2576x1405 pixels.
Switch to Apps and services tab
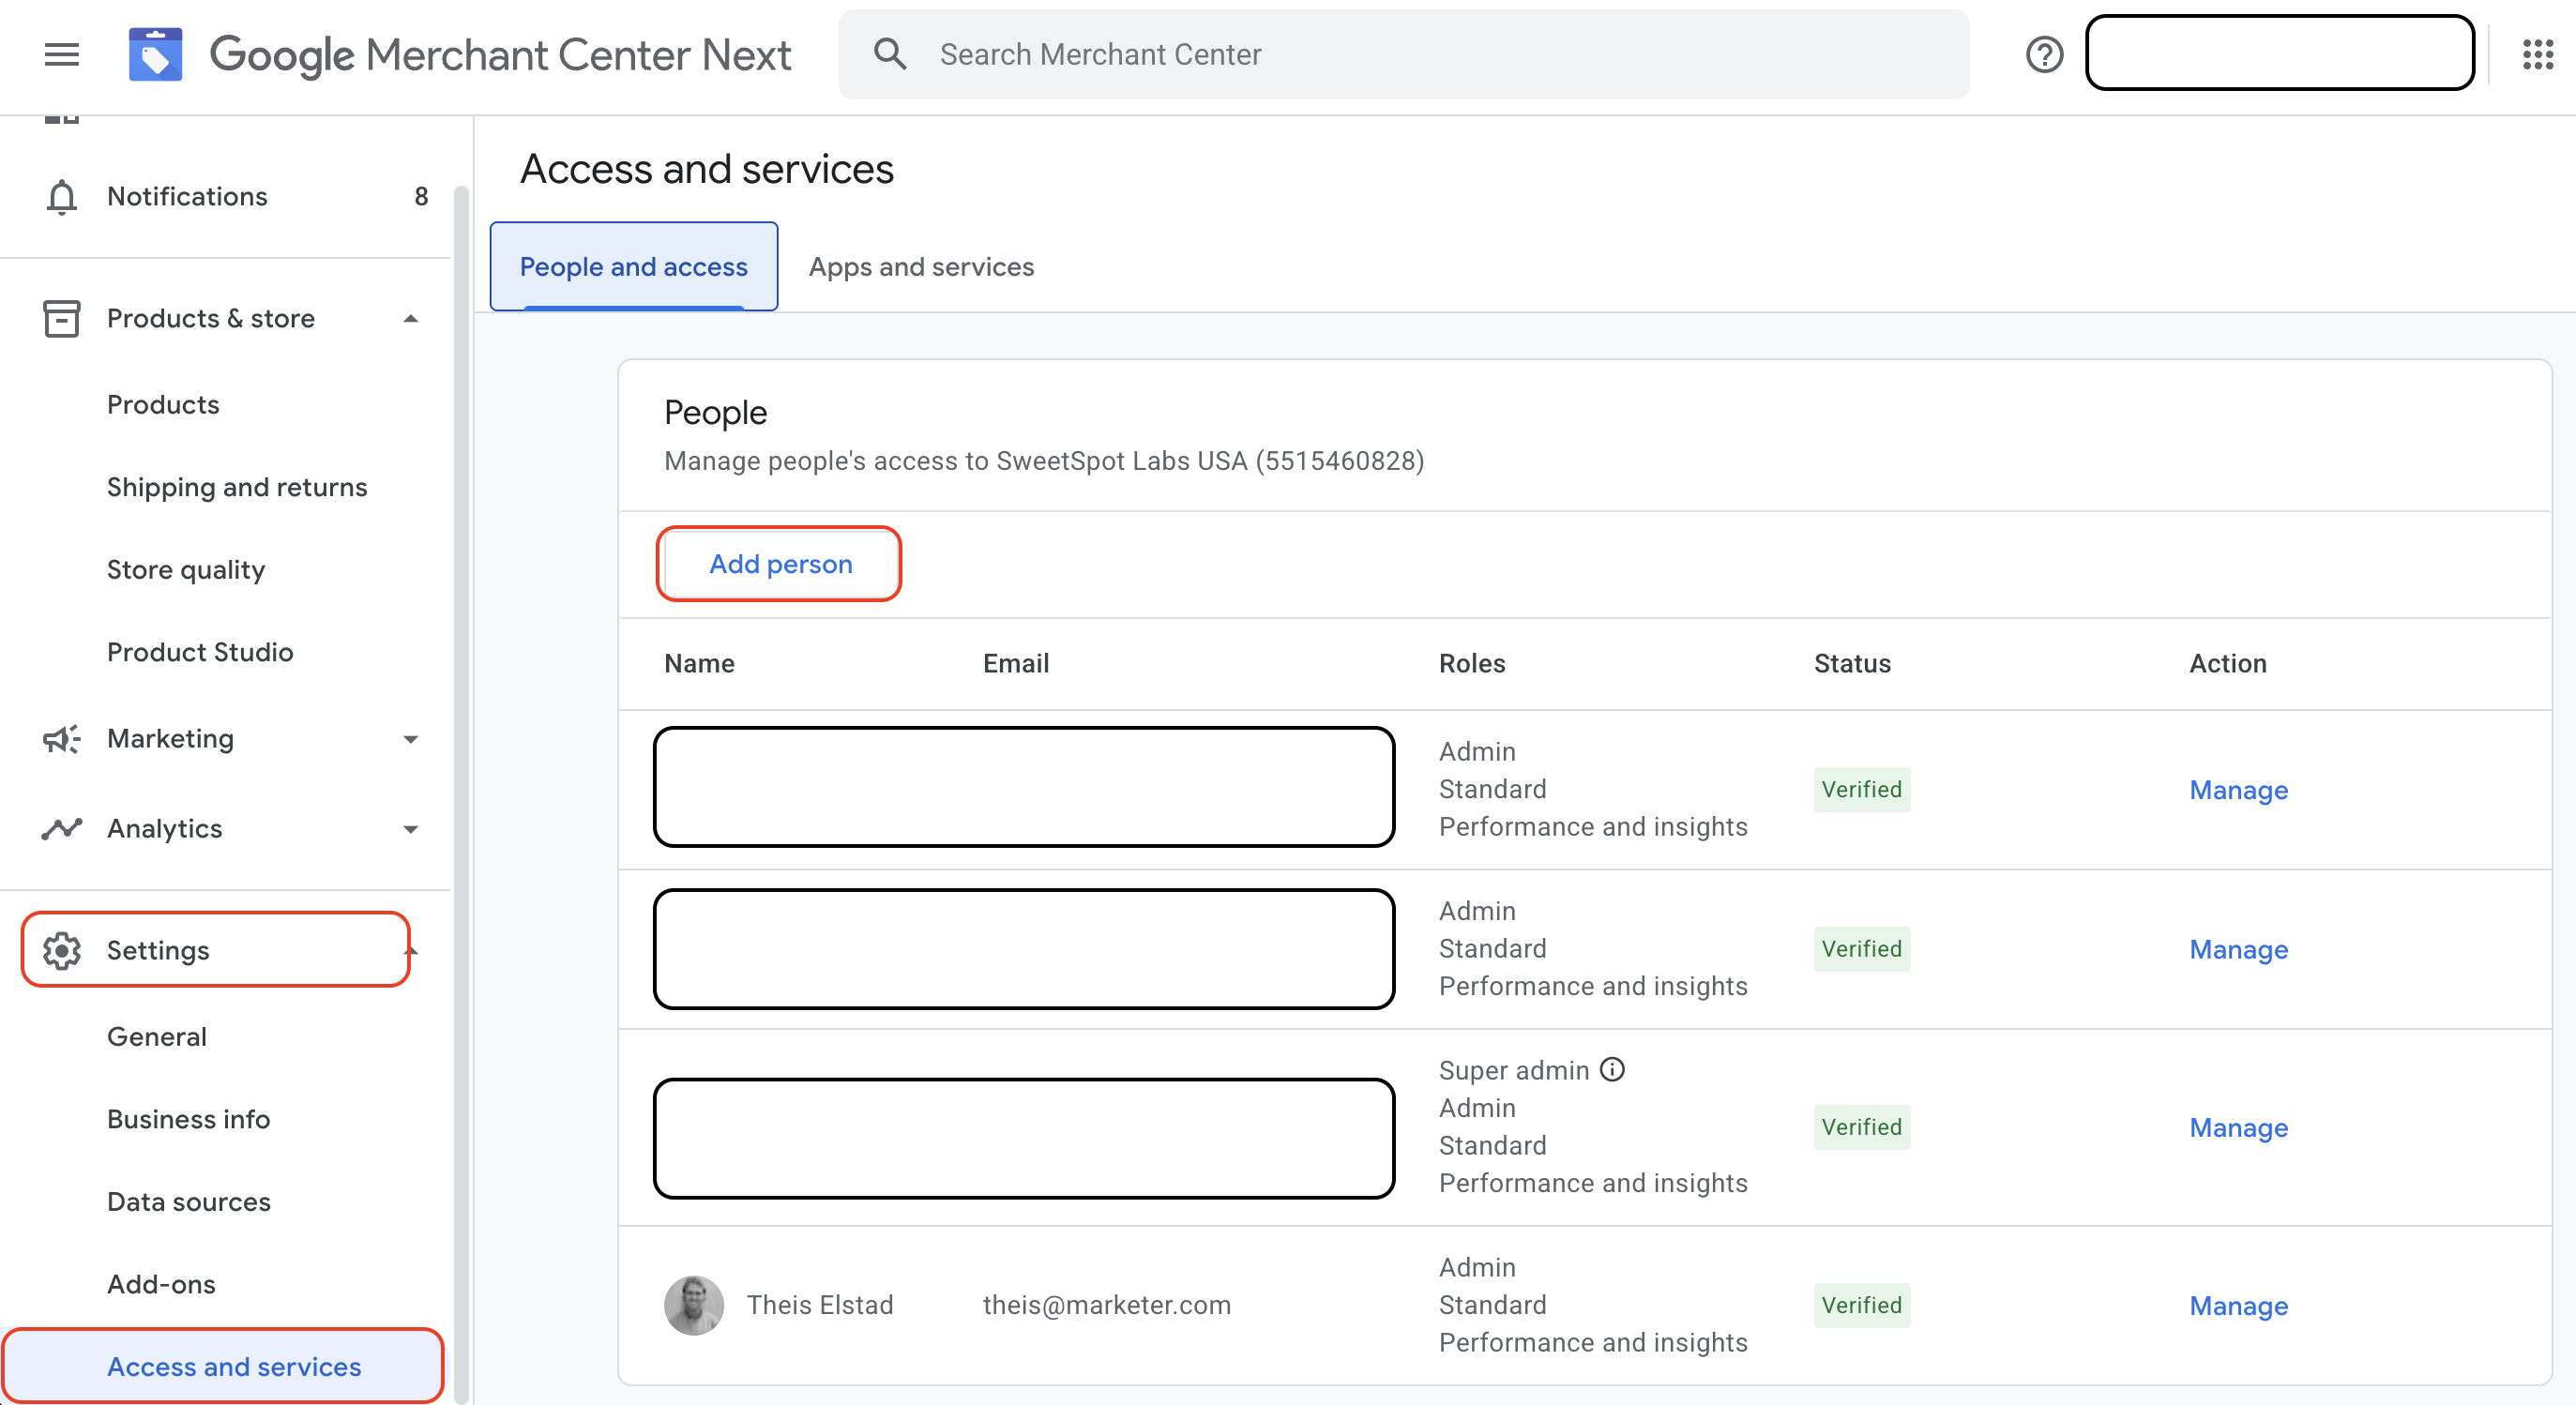coord(921,267)
